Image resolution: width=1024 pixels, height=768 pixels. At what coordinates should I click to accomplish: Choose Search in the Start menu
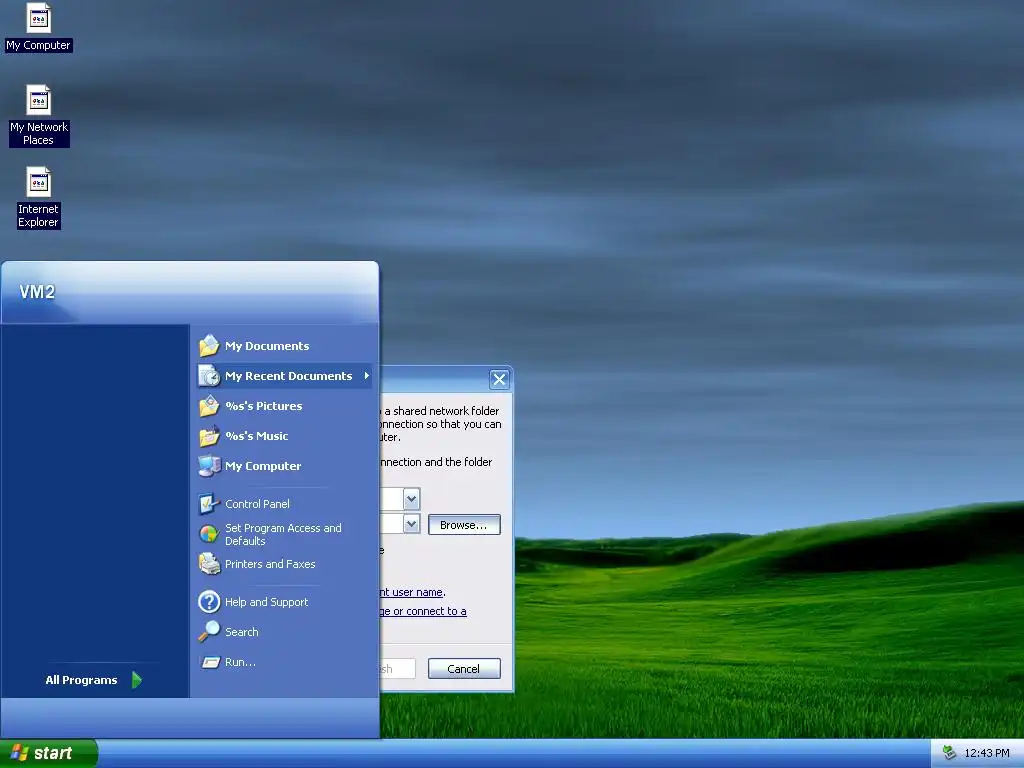[284, 632]
